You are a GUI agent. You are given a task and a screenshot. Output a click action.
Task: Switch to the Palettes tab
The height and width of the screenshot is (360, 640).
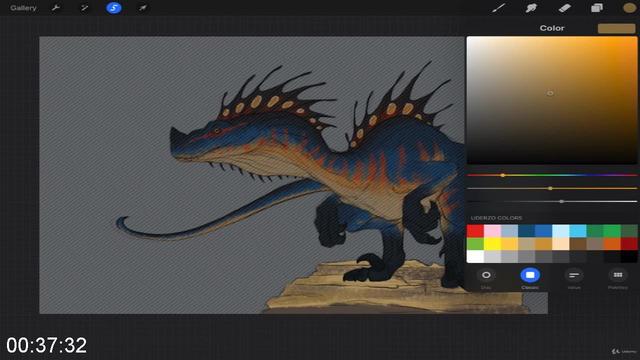point(618,278)
